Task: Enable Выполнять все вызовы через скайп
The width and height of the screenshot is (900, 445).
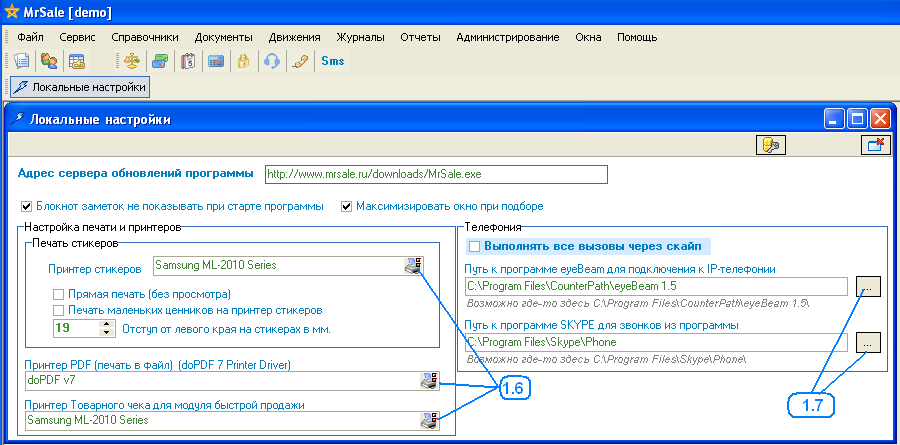Action: point(474,247)
